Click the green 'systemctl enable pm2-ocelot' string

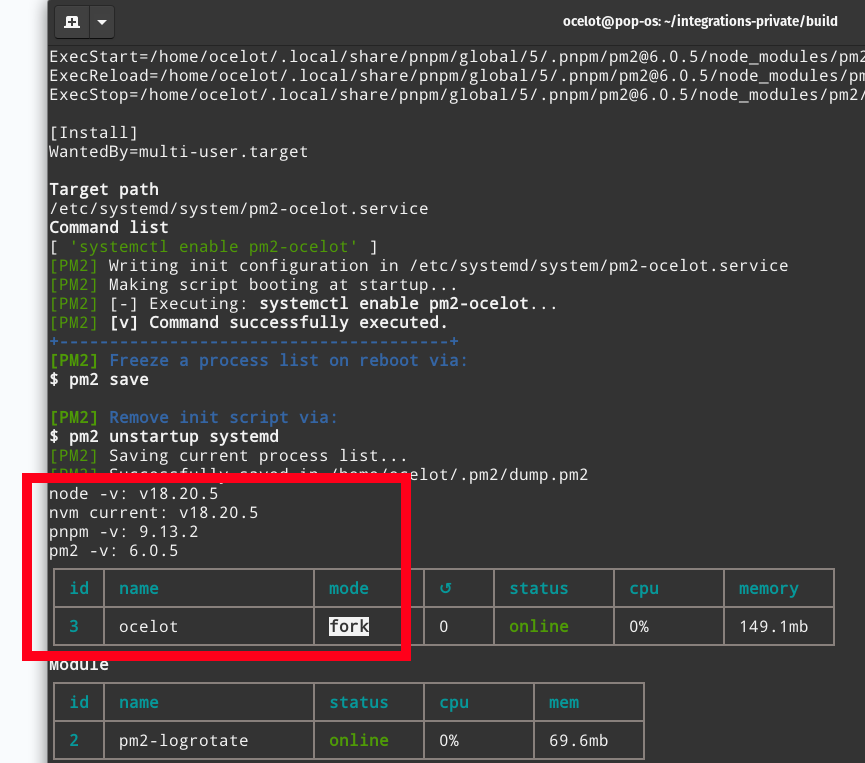(213, 247)
